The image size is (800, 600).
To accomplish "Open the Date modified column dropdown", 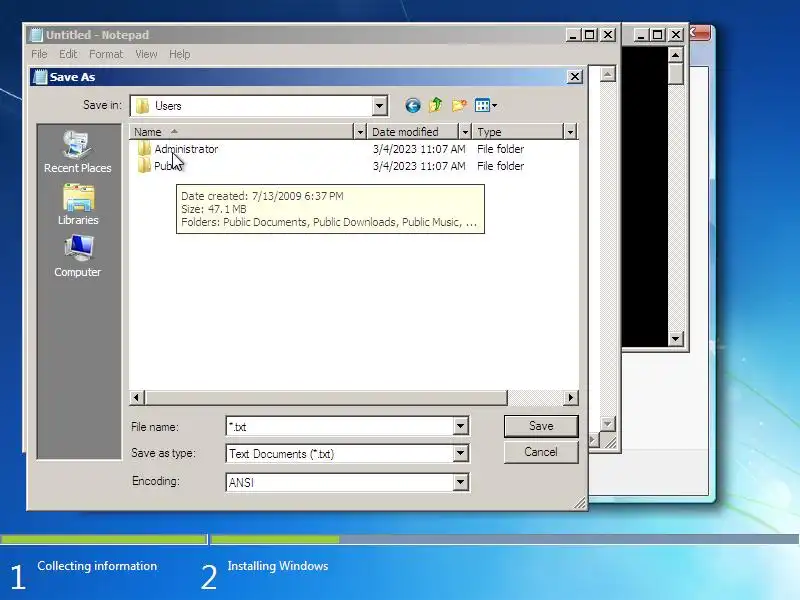I will [x=464, y=132].
